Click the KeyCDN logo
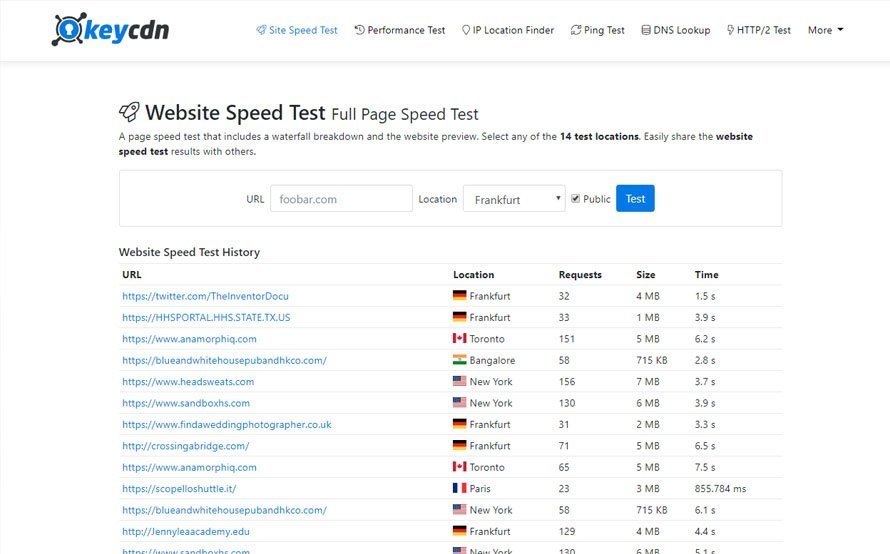This screenshot has height=554, width=890. tap(110, 30)
